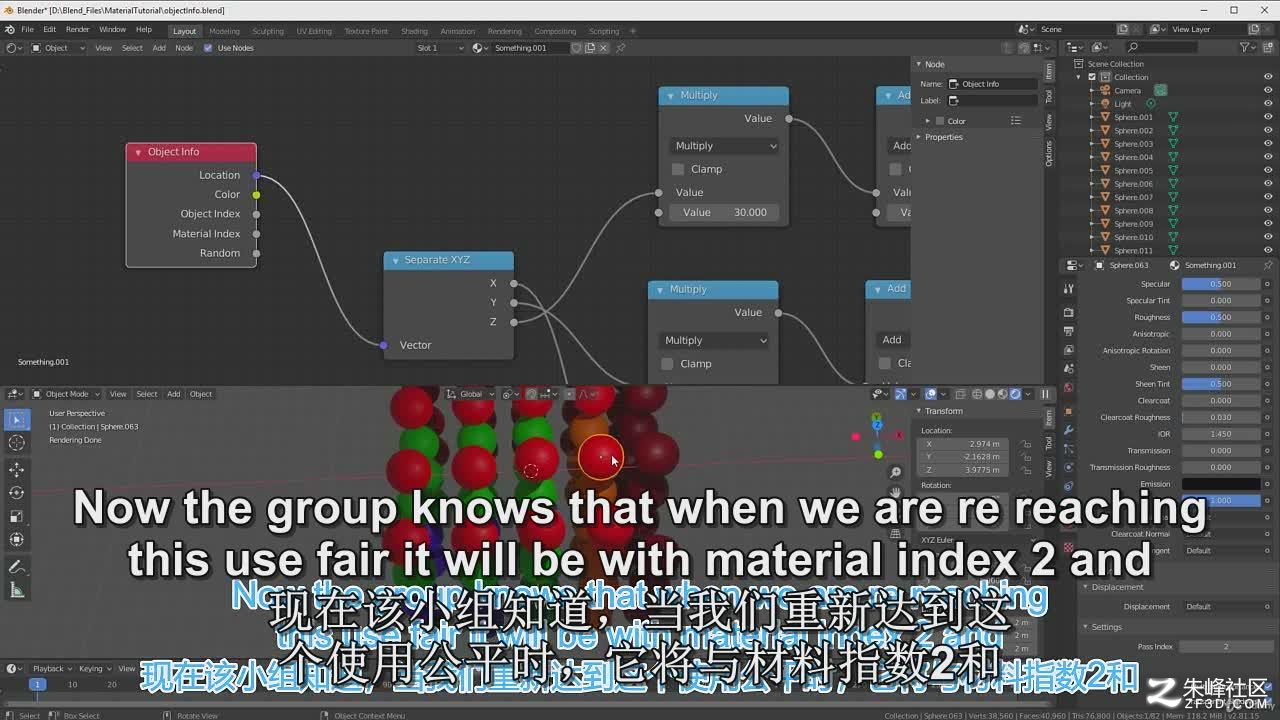Screen dimensions: 1280x720
Task: Toggle the Color checkbox in Node panel
Action: (939, 121)
